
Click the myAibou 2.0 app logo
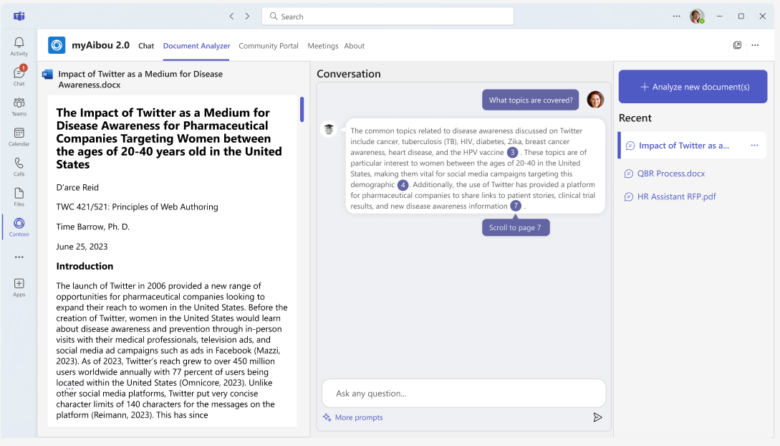(x=56, y=45)
